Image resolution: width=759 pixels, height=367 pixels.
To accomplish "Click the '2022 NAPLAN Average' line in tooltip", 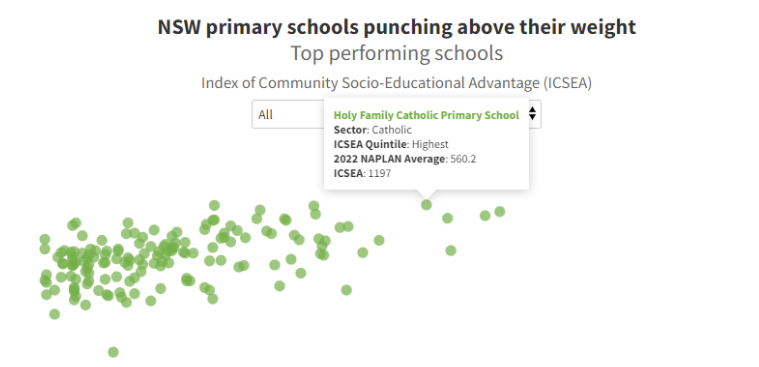I will (x=405, y=159).
